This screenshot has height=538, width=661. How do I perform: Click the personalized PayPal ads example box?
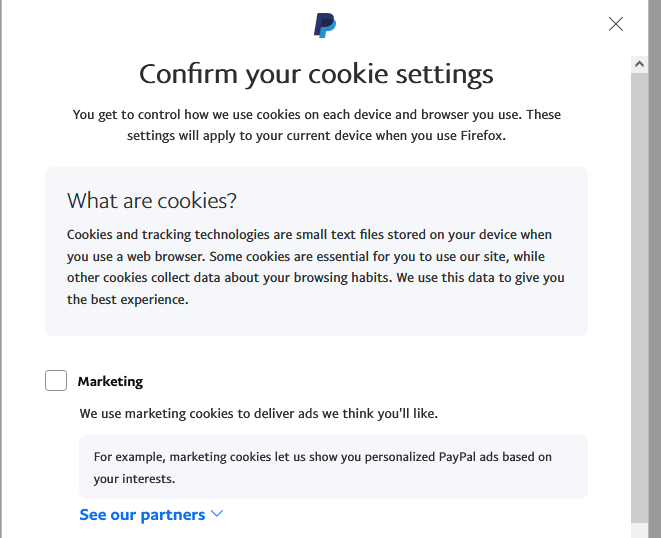[x=333, y=467]
